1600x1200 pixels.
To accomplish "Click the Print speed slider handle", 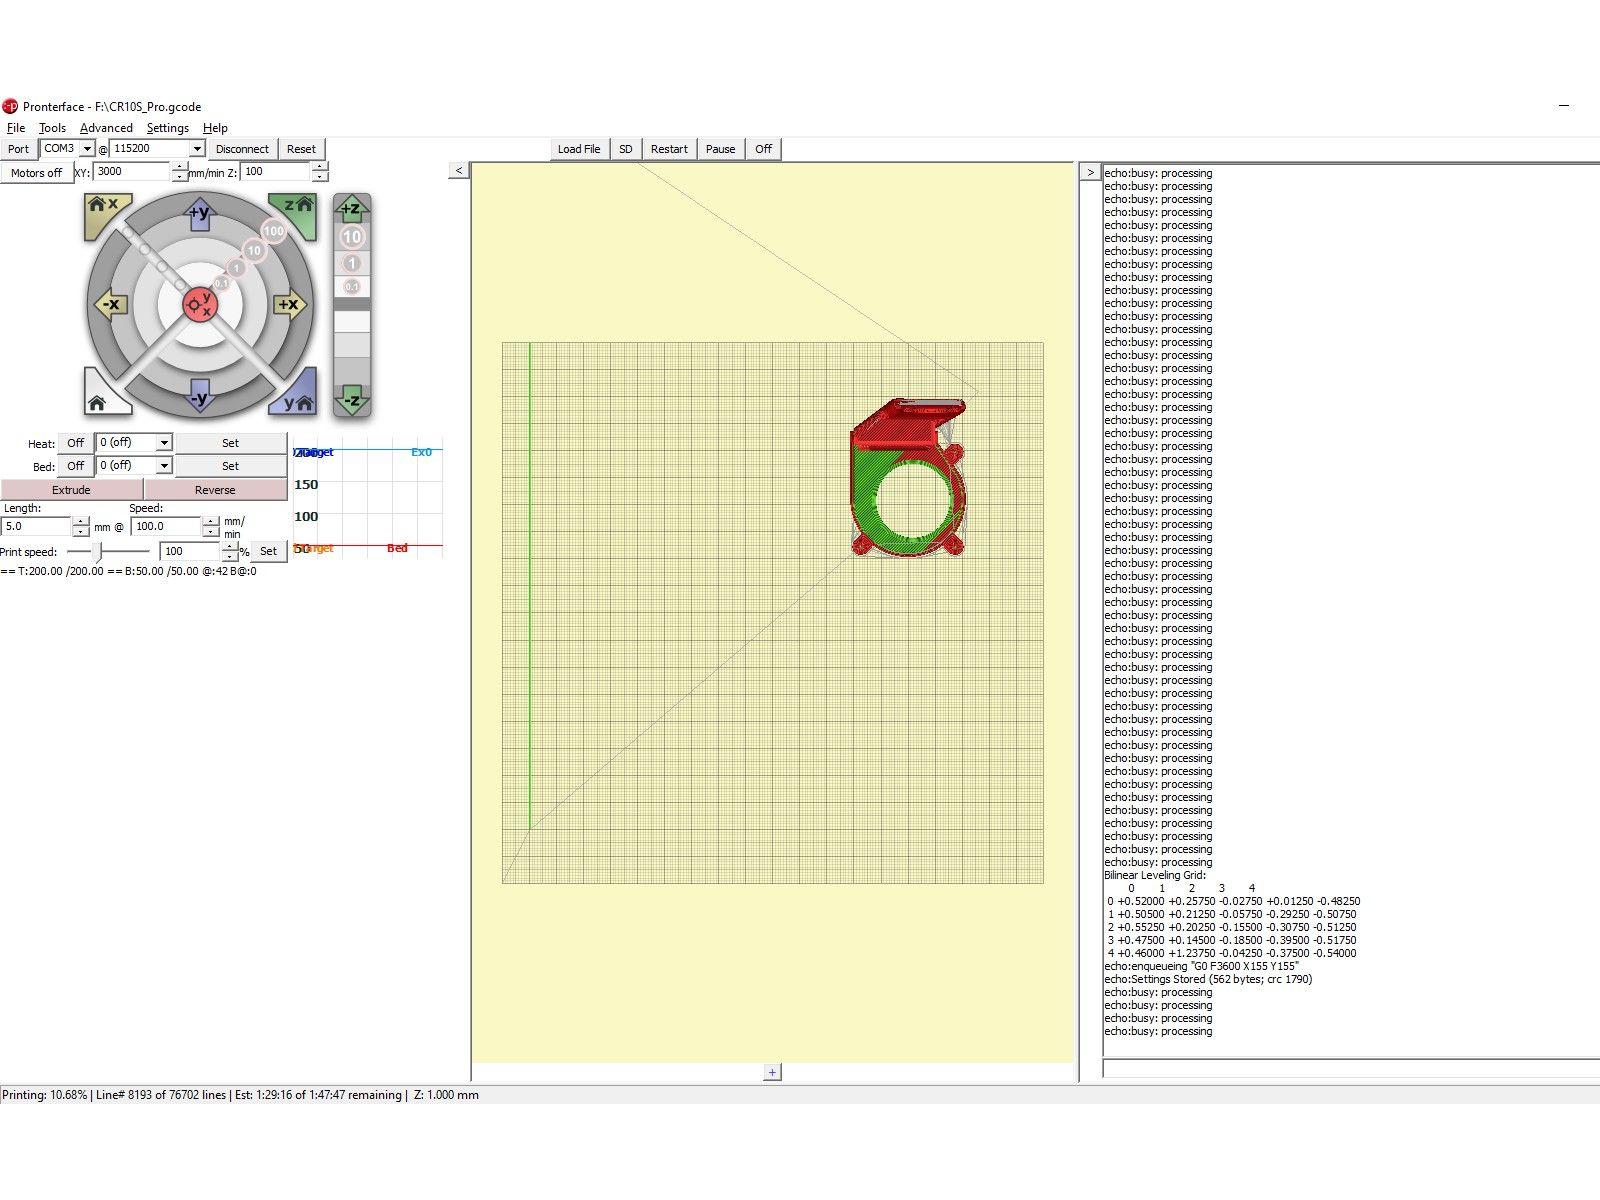I will (97, 551).
